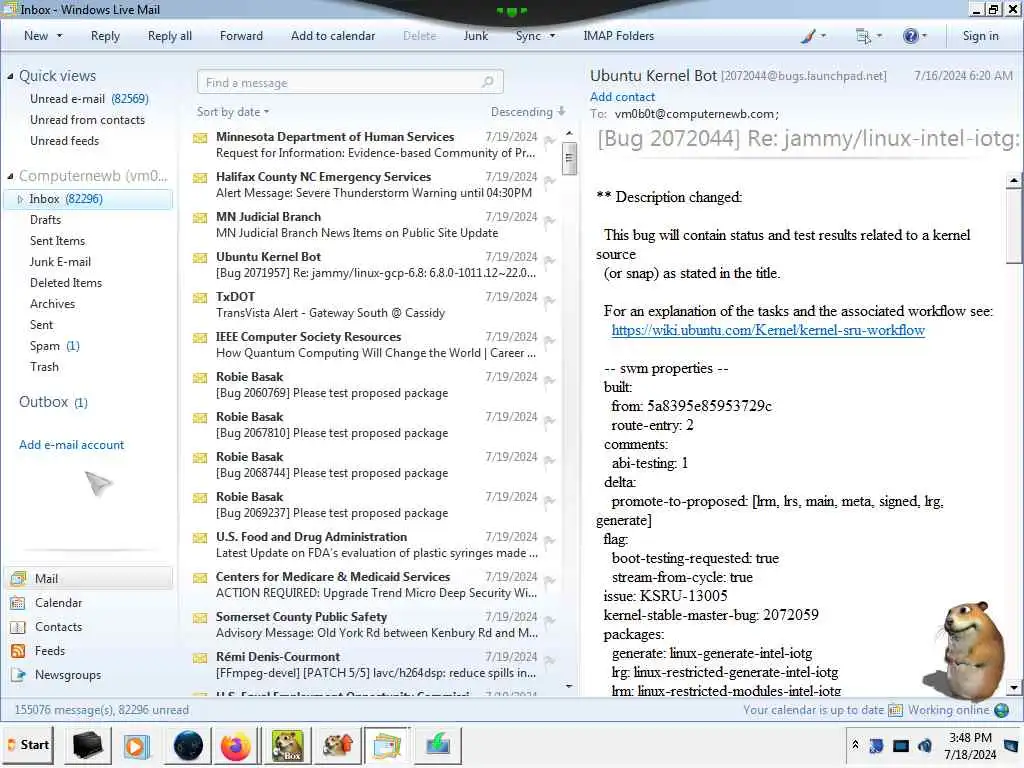Click Reply in the toolbar
This screenshot has height=768, width=1024.
(x=105, y=36)
